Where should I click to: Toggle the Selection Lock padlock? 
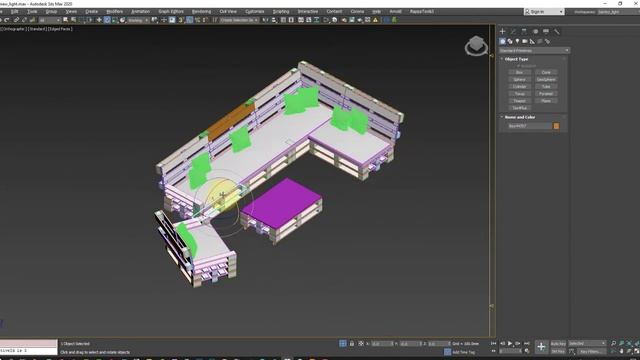point(352,344)
